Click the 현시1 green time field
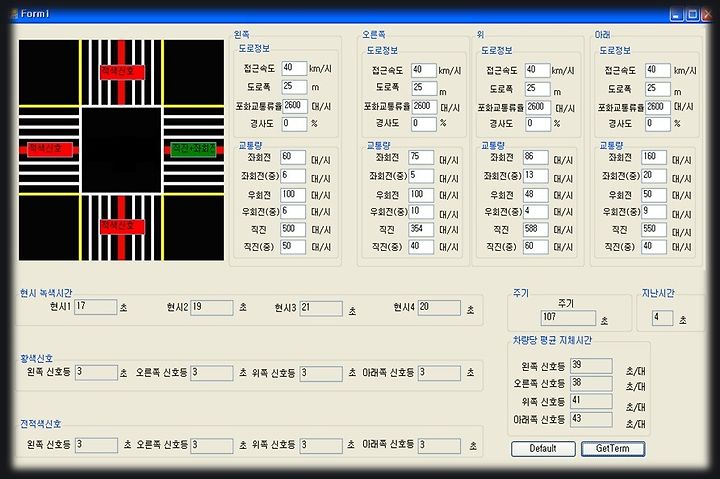The width and height of the screenshot is (720, 479). 96,307
